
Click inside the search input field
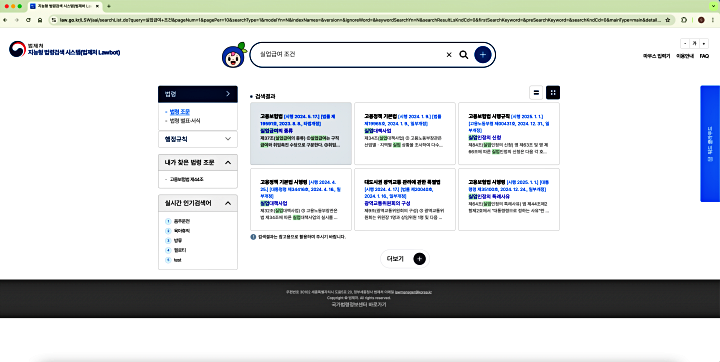point(349,55)
